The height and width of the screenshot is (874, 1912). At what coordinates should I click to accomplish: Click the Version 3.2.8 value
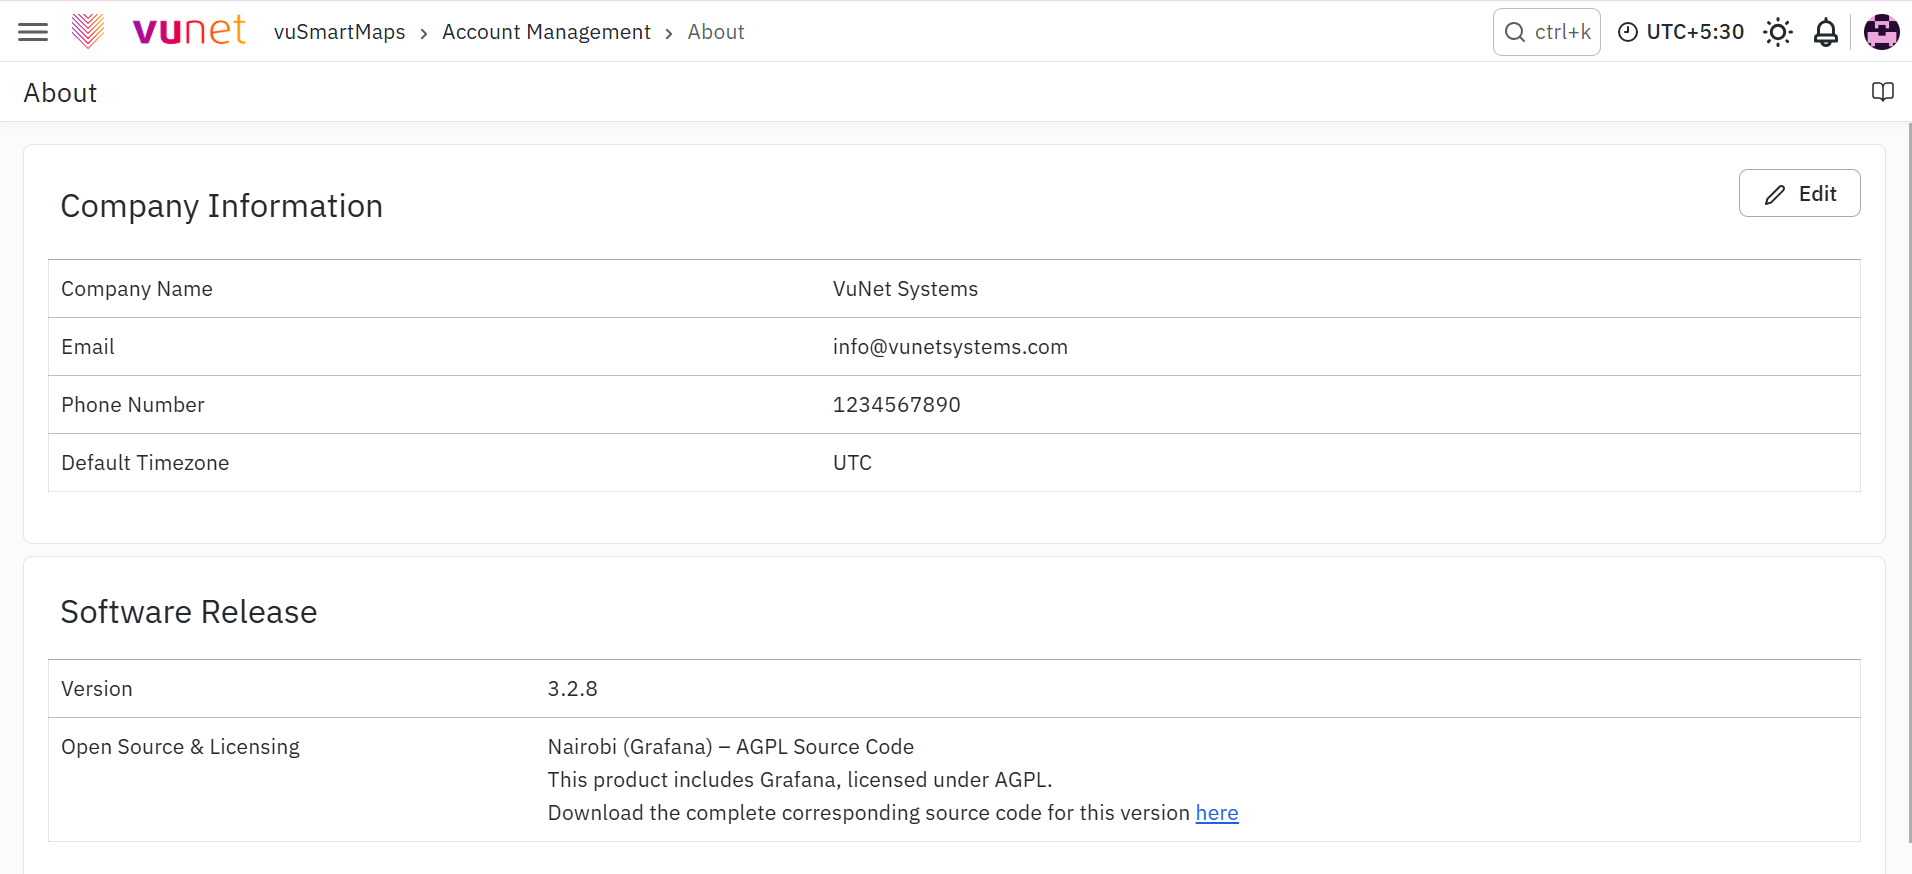tap(572, 689)
